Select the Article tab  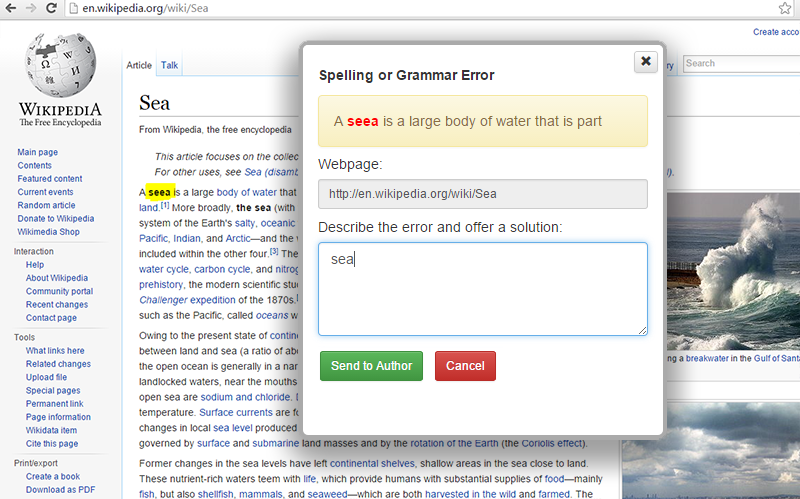[139, 66]
